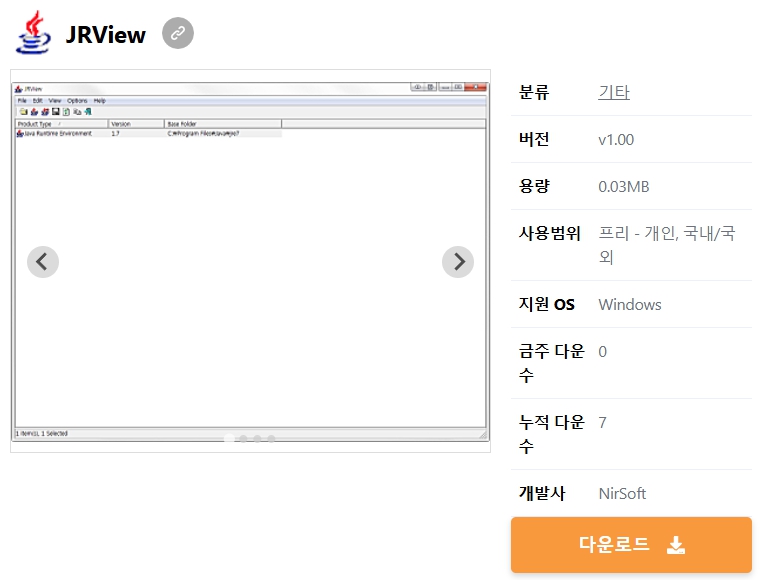Viewport: 763px width, 580px height.
Task: Click the JRView title text
Action: pyautogui.click(x=106, y=35)
